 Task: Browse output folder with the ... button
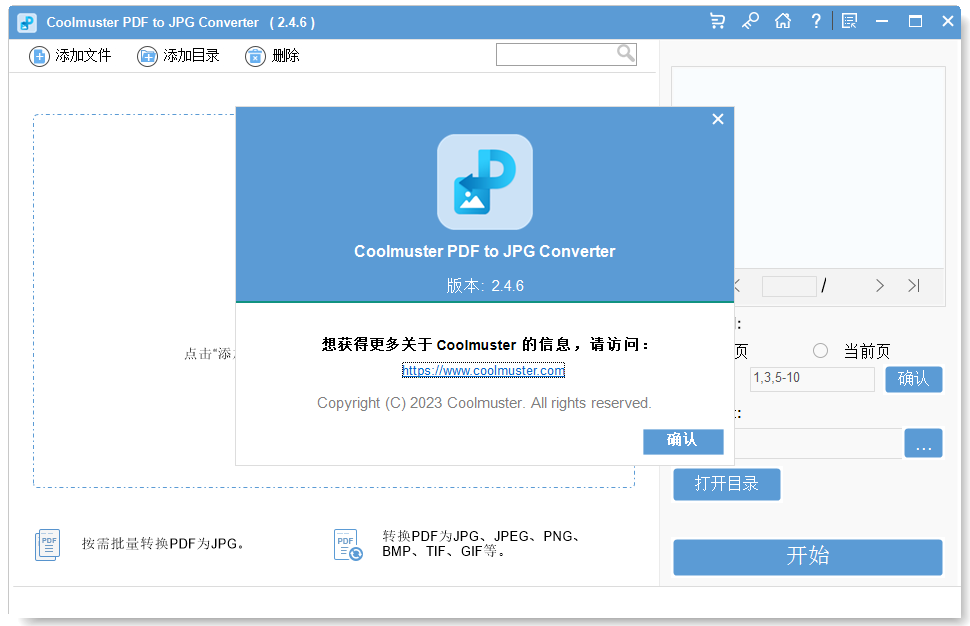[x=924, y=443]
